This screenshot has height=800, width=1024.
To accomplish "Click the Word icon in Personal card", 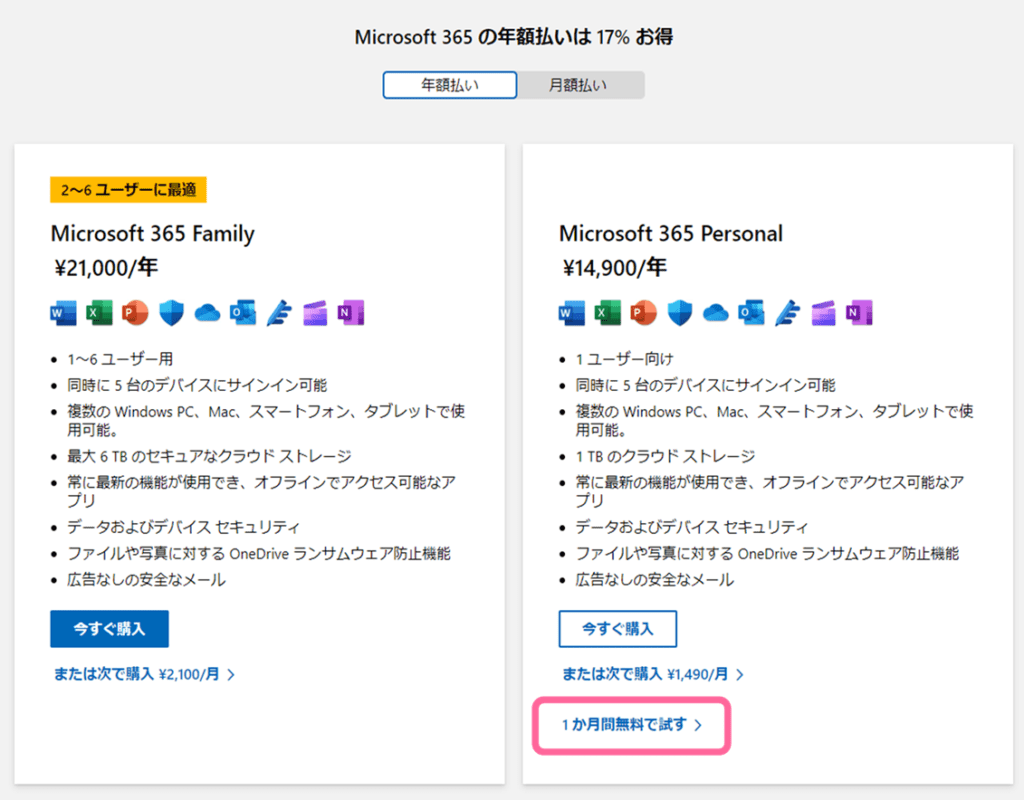I will (572, 313).
